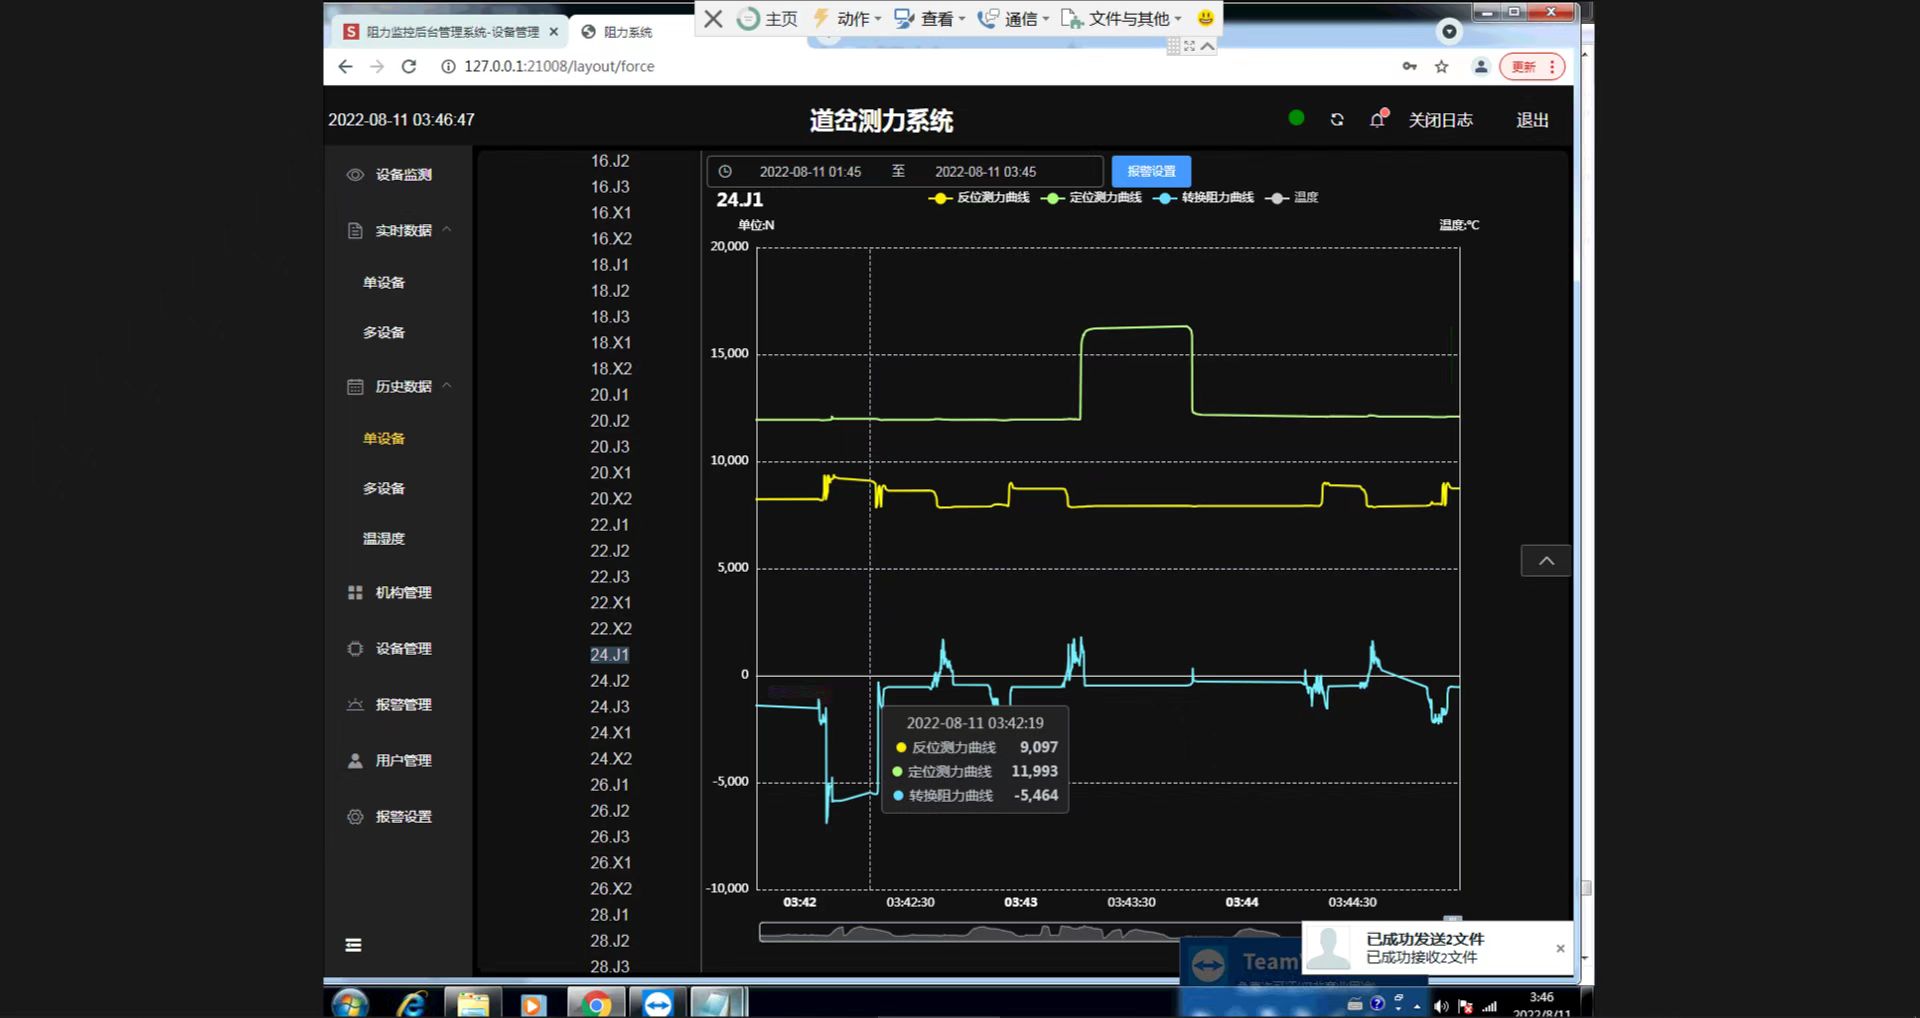Bookmark this page with the star icon
The width and height of the screenshot is (1920, 1018).
[1441, 67]
